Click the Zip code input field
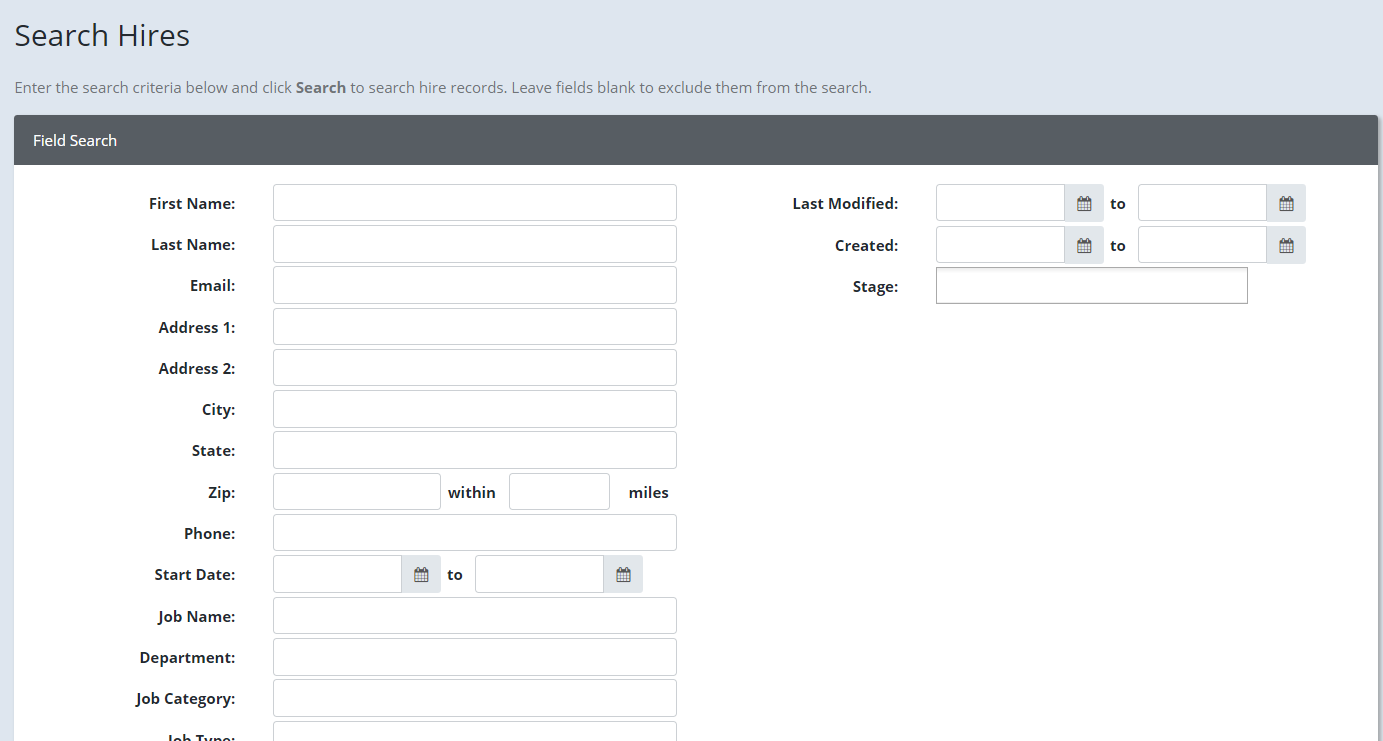1383x741 pixels. point(356,491)
